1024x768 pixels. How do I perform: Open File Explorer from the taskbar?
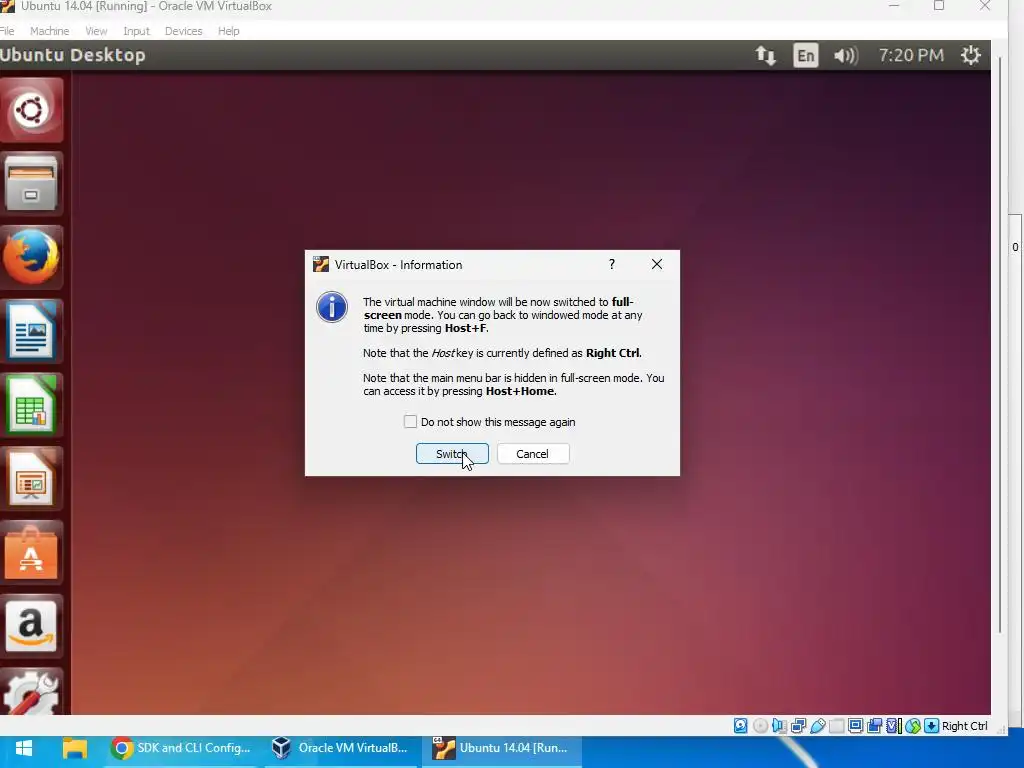[74, 748]
